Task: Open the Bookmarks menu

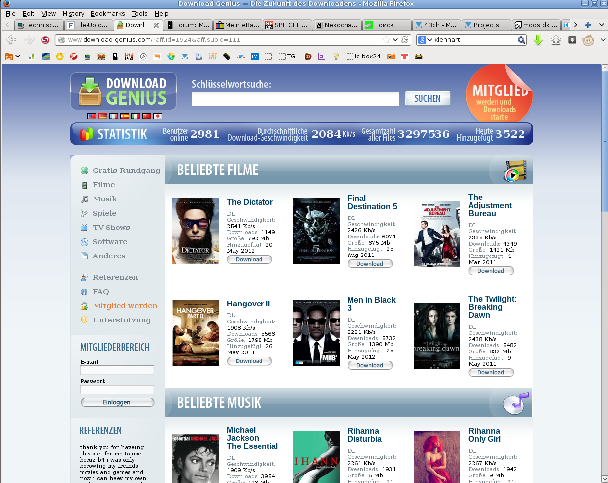Action: [107, 14]
